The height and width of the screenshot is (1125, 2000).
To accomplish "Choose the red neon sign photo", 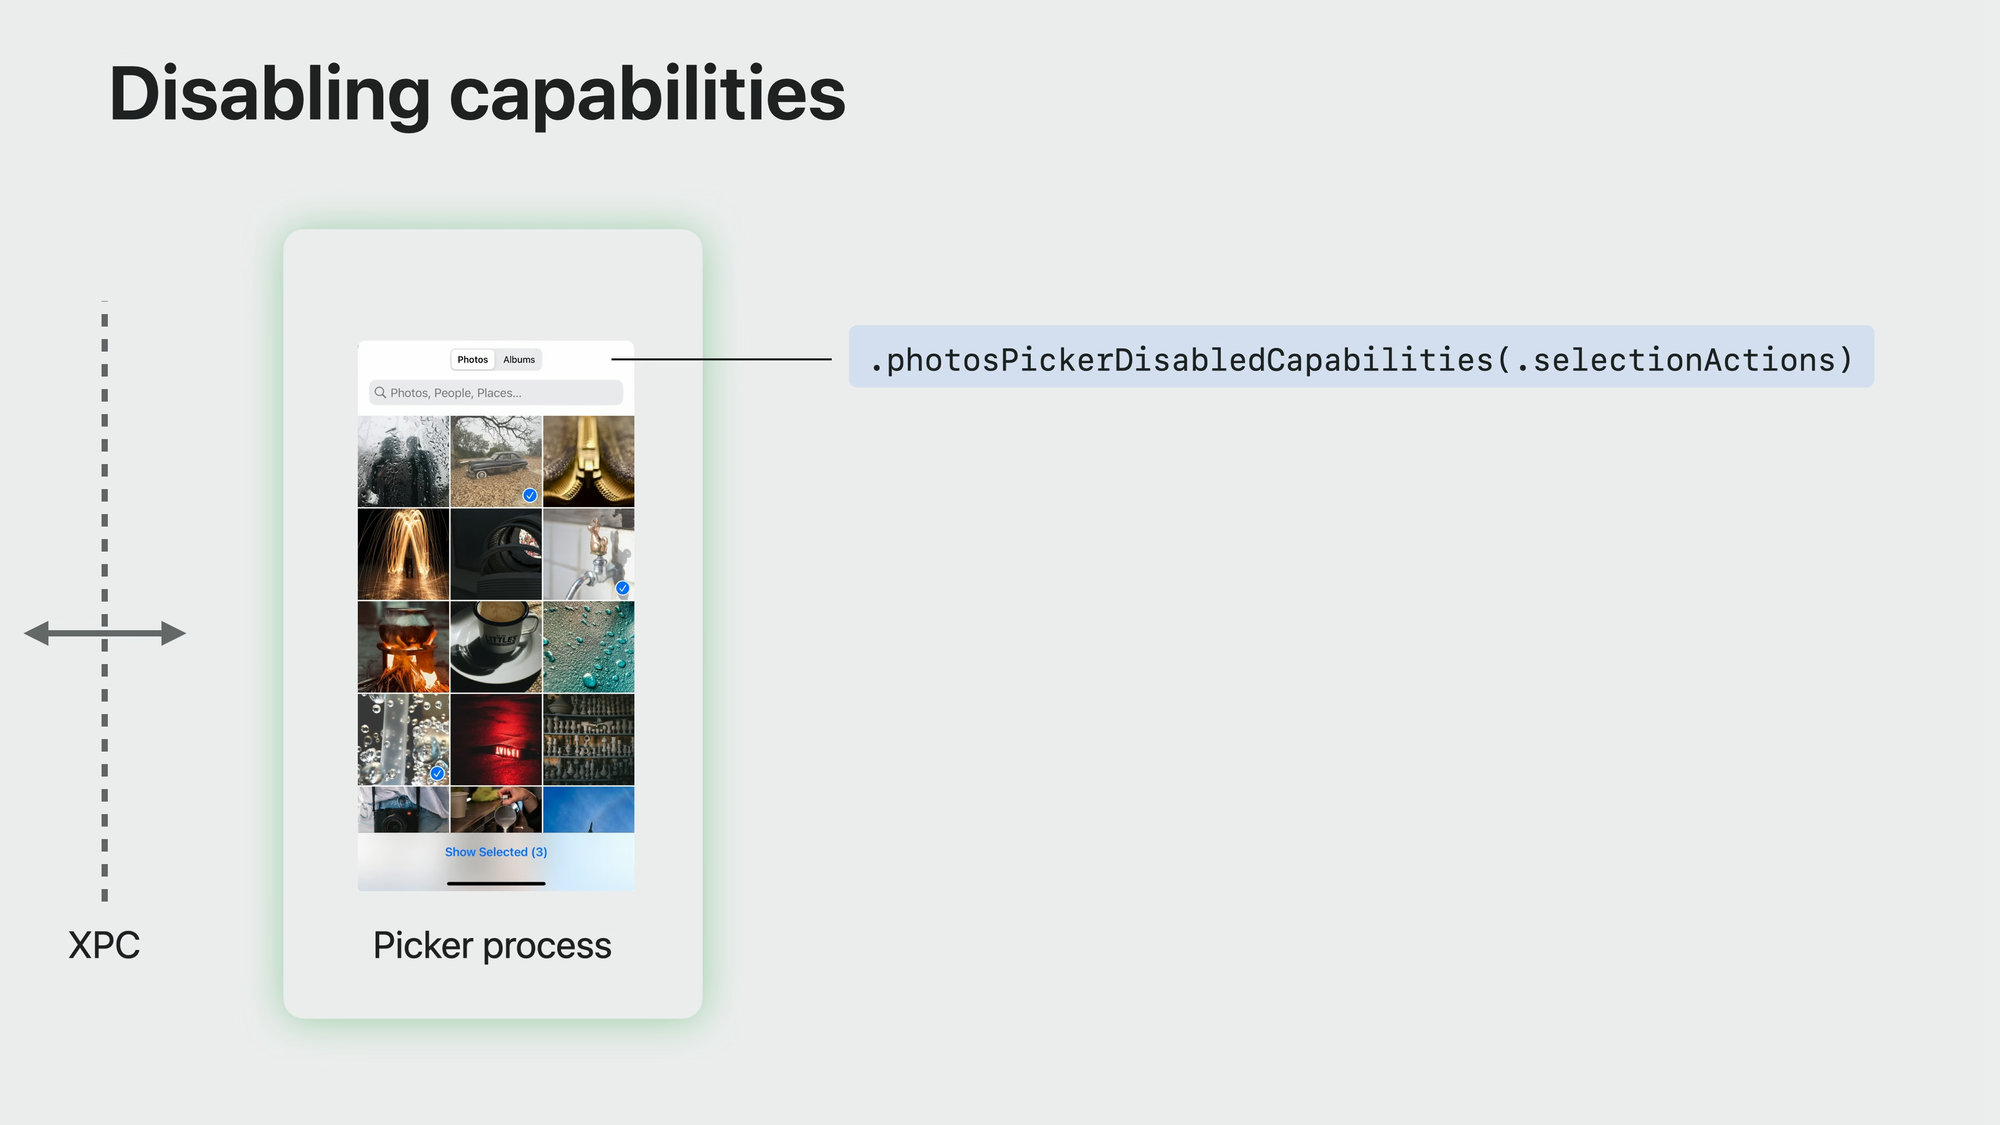I will point(496,739).
